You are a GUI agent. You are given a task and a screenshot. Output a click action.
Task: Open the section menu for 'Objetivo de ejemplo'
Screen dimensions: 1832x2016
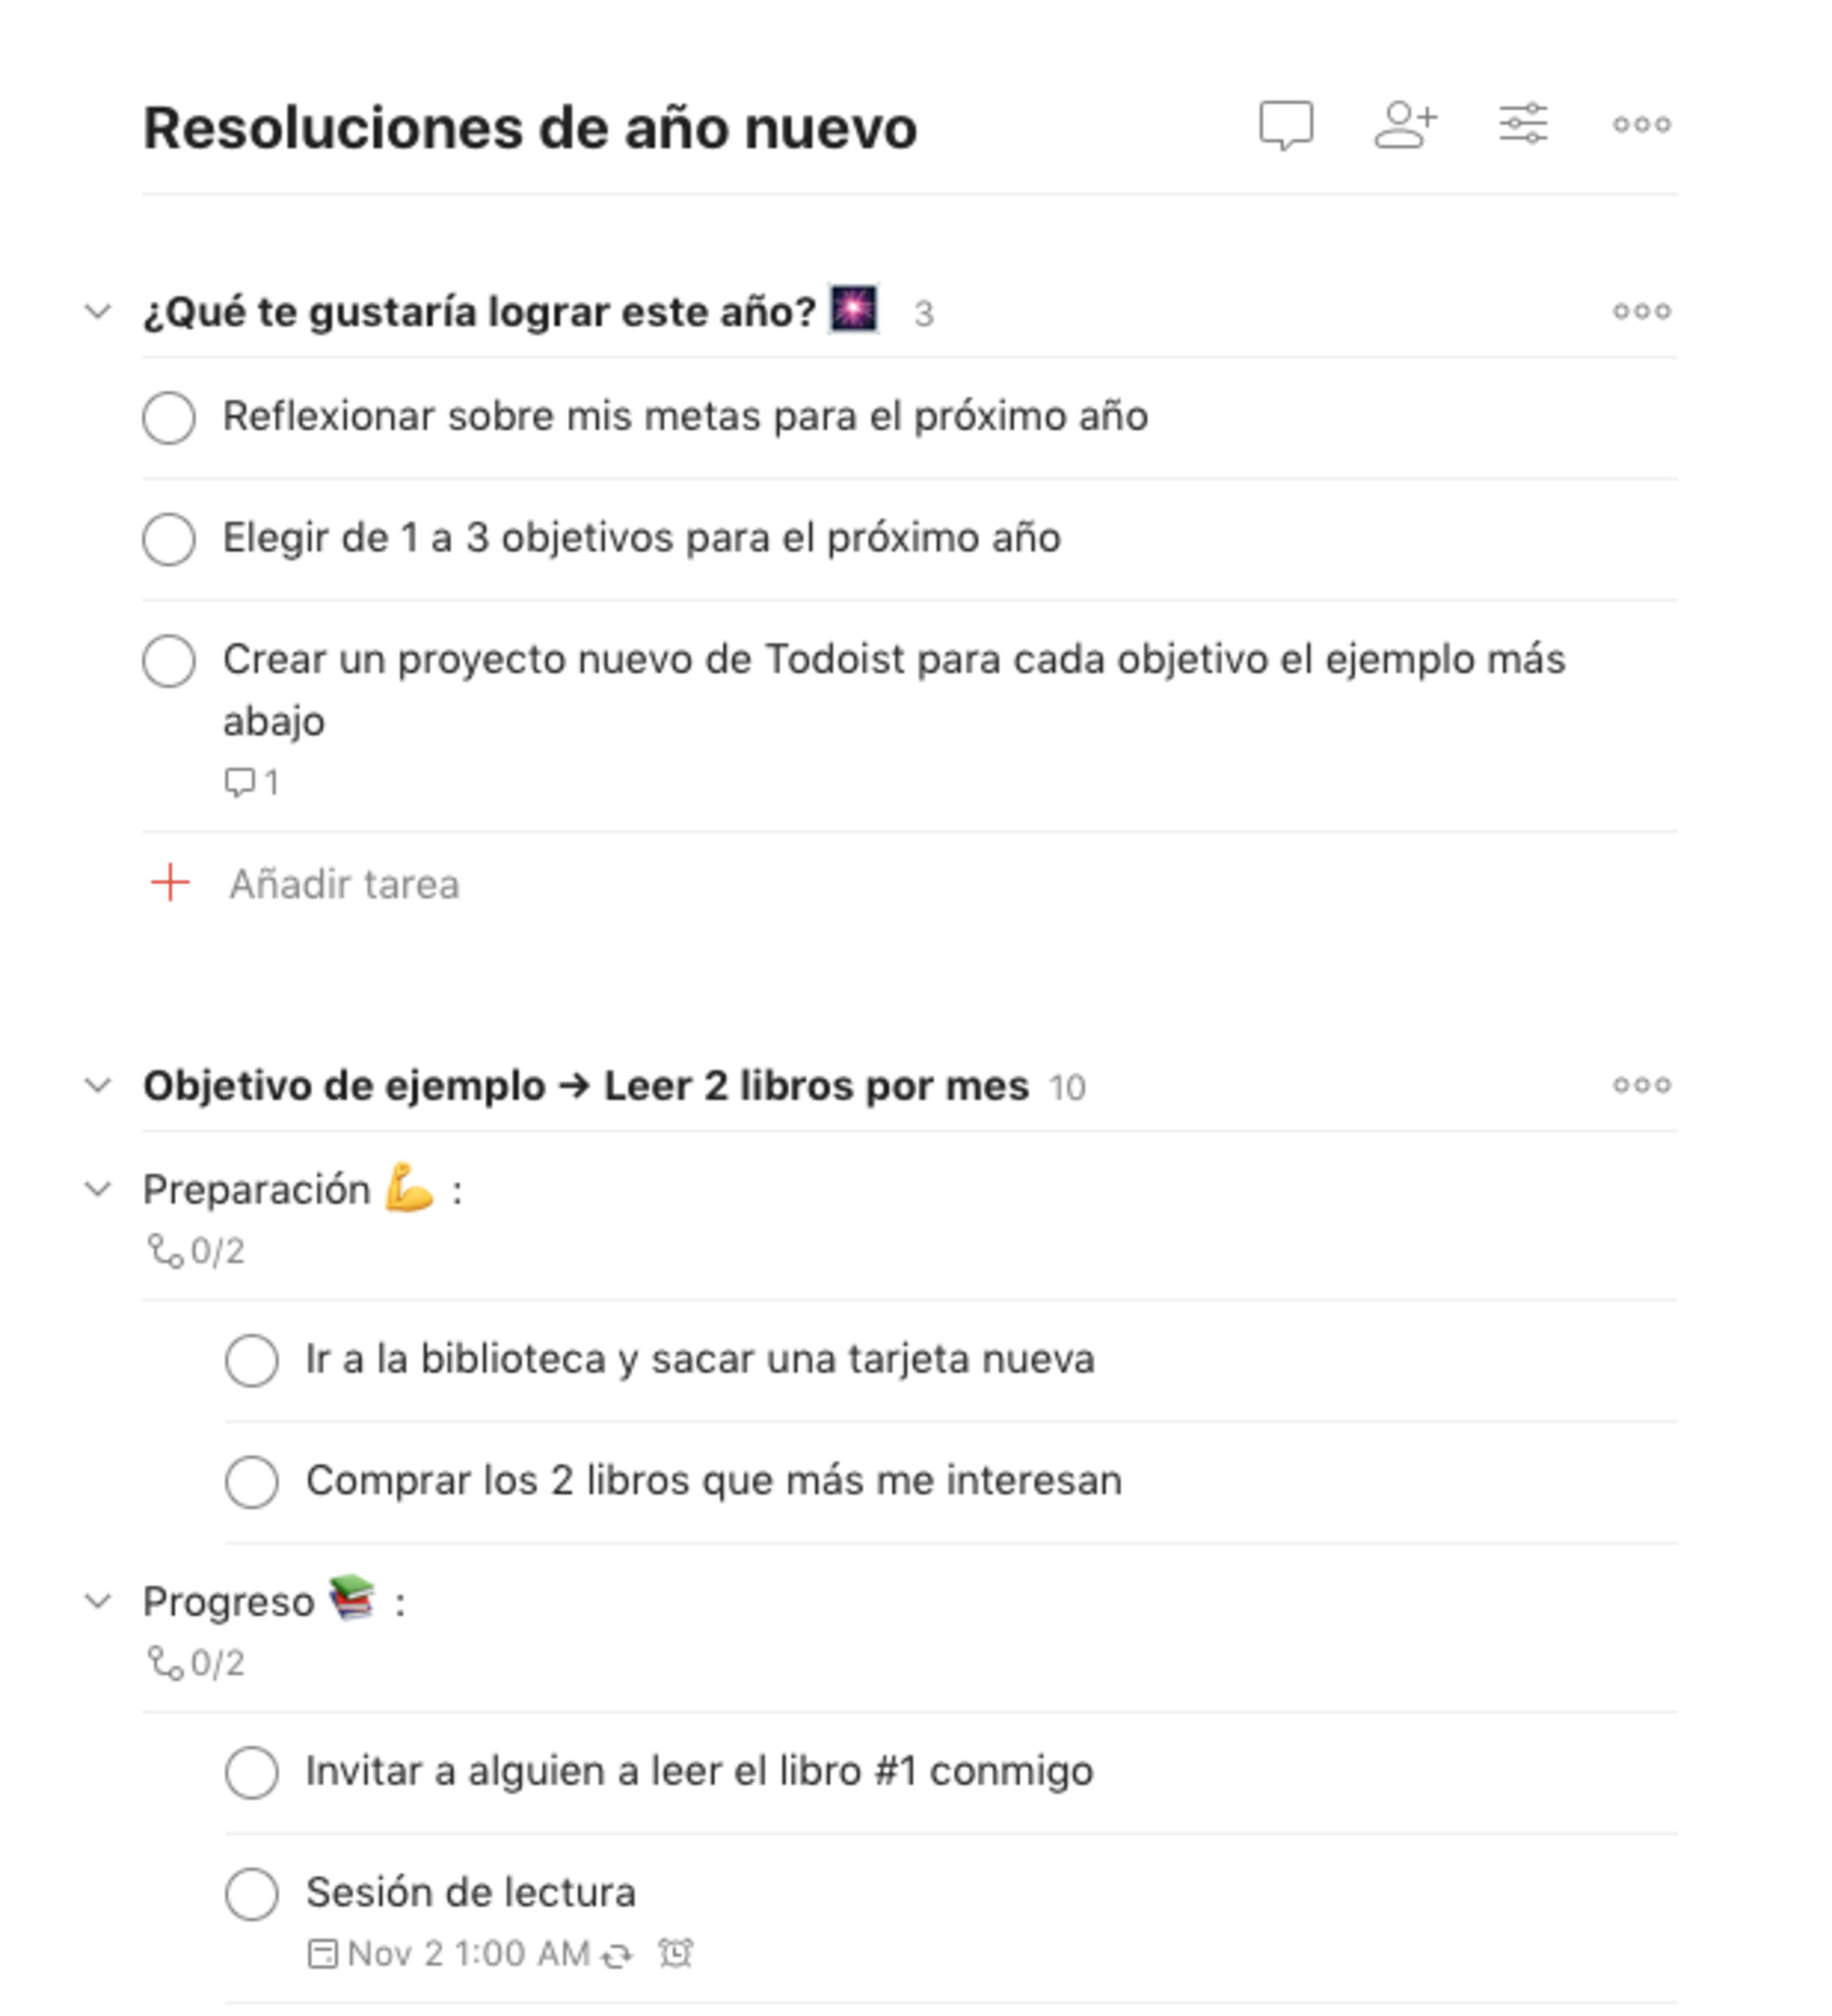click(1641, 1085)
